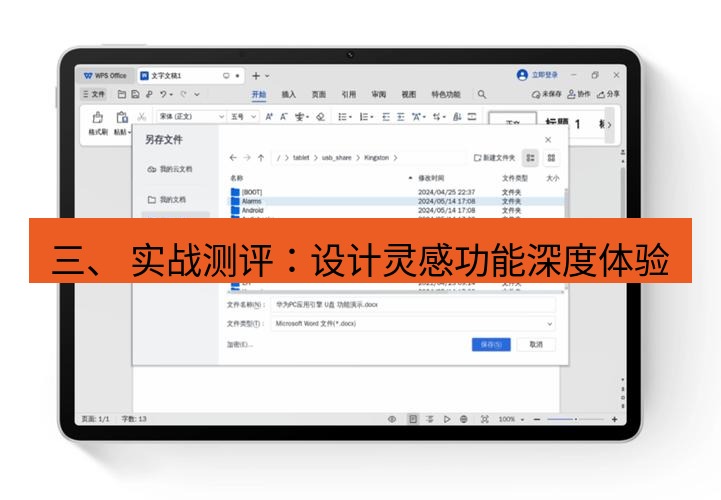
Task: Select 我的文档 in save dialog sidebar
Action: coord(166,199)
